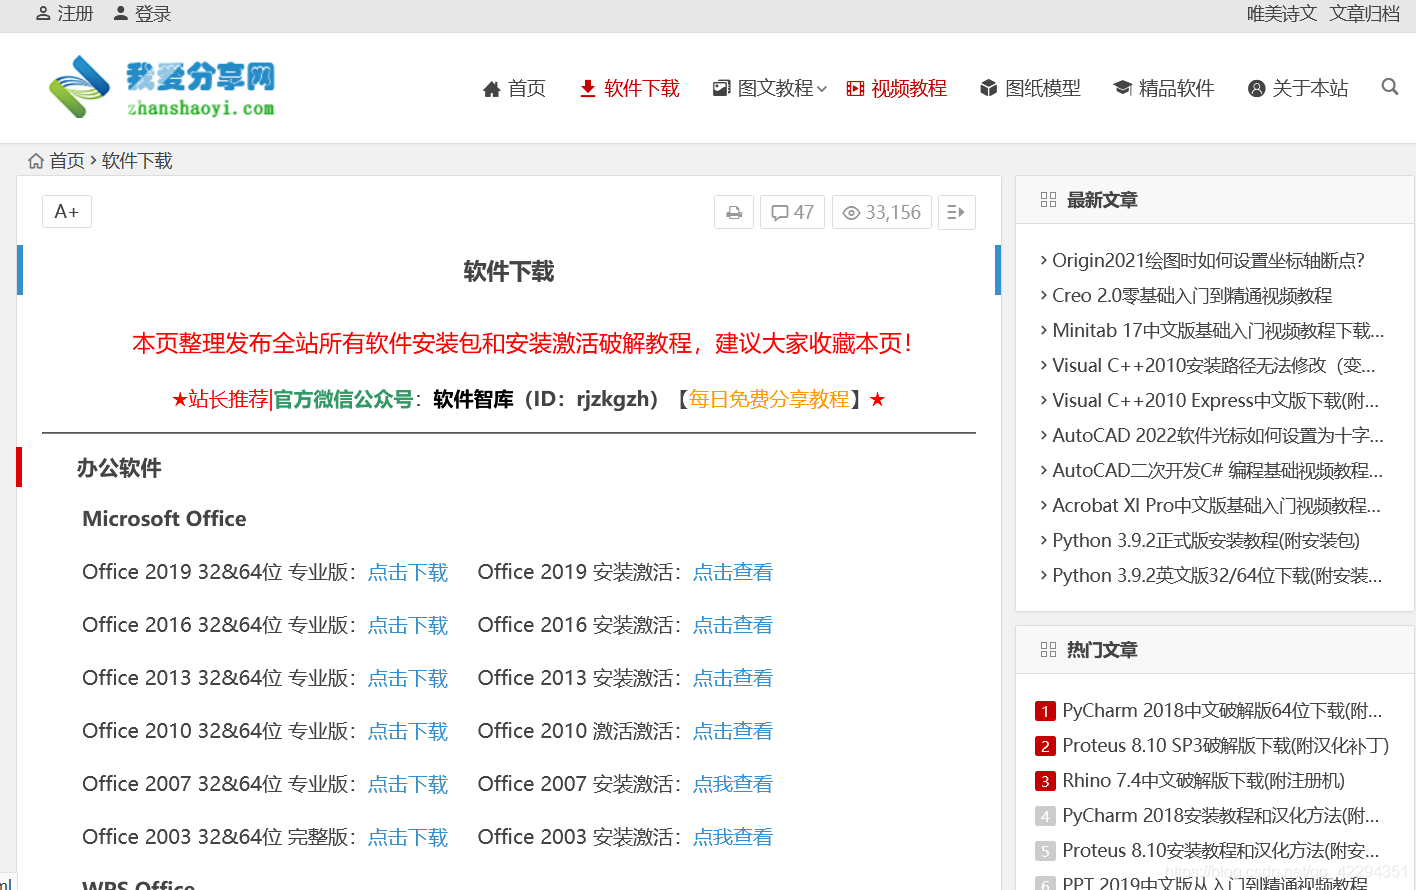Open article Acrobat XI Pro中文版基础入门视频教程
Viewport: 1416px width, 890px height.
point(1217,505)
